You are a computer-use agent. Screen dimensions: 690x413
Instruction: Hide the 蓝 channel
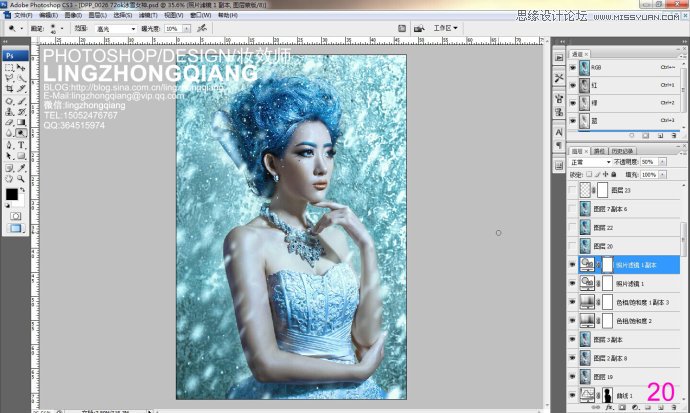(x=573, y=121)
